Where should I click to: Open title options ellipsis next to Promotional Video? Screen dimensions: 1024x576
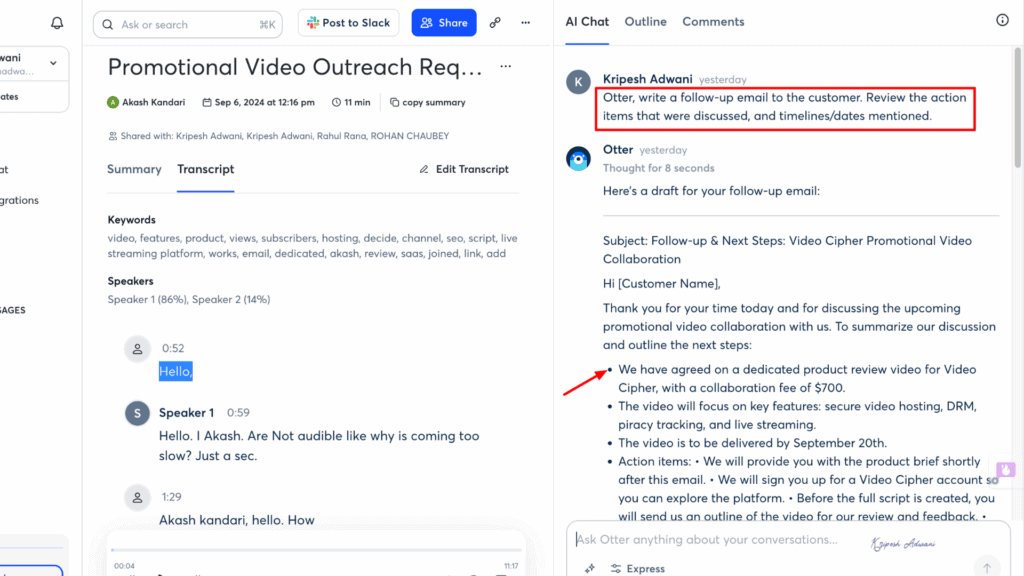[x=505, y=66]
